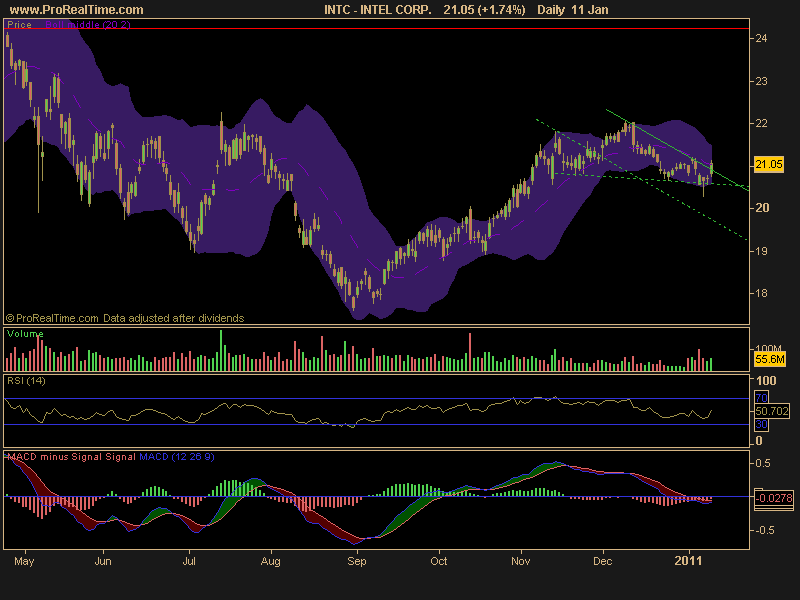
Task: Click the Daily 11 Jan timeframe label
Action: pyautogui.click(x=572, y=10)
